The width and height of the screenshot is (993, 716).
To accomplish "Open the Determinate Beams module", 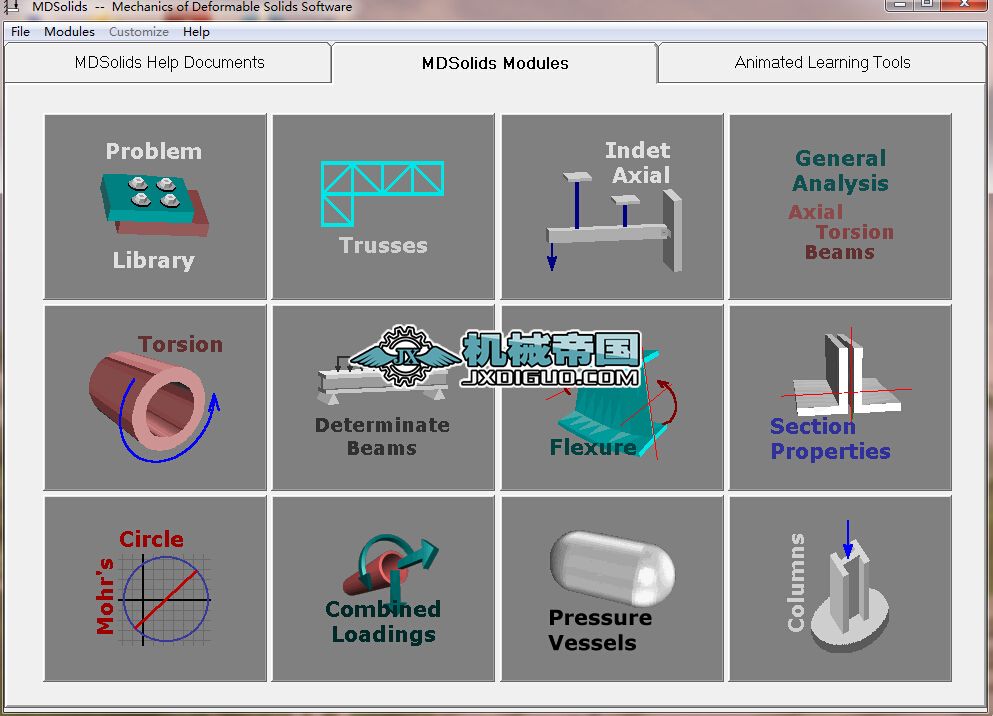I will 383,398.
